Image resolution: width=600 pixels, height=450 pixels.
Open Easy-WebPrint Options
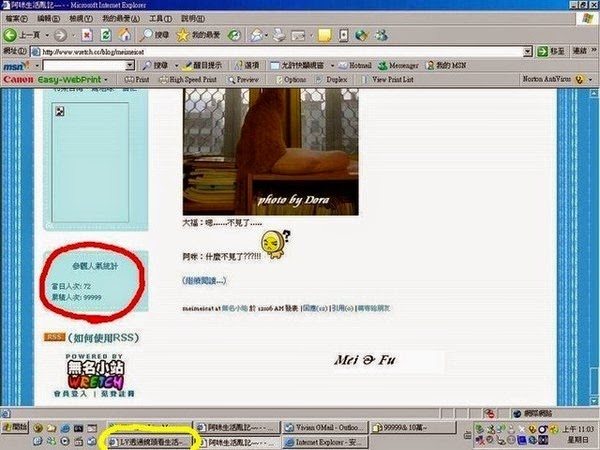(x=291, y=80)
